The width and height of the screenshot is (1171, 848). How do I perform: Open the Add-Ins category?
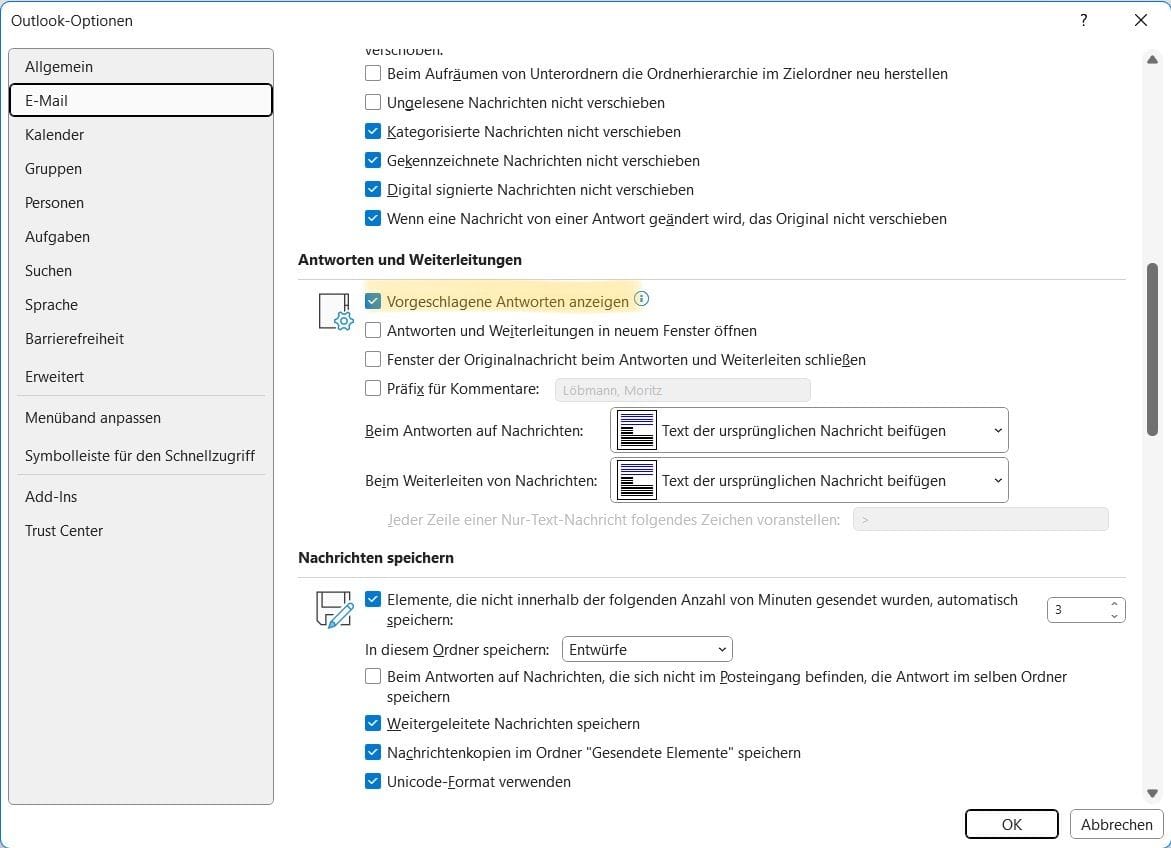(140, 497)
